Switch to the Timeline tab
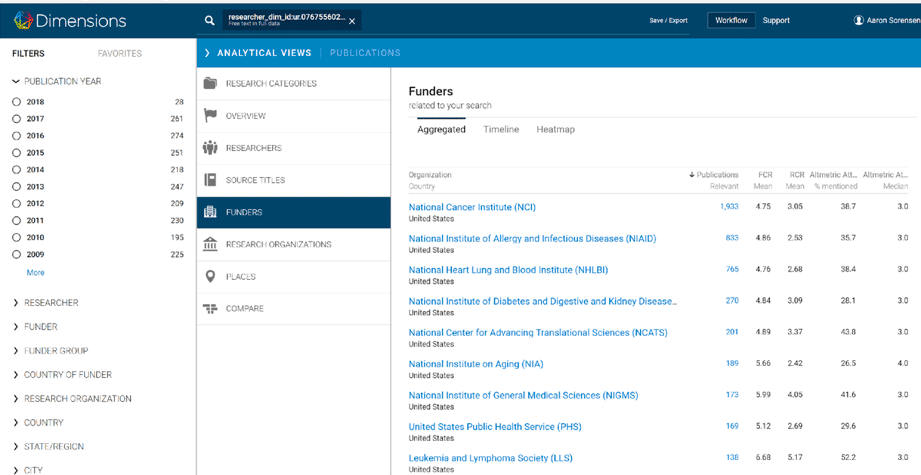 tap(501, 129)
